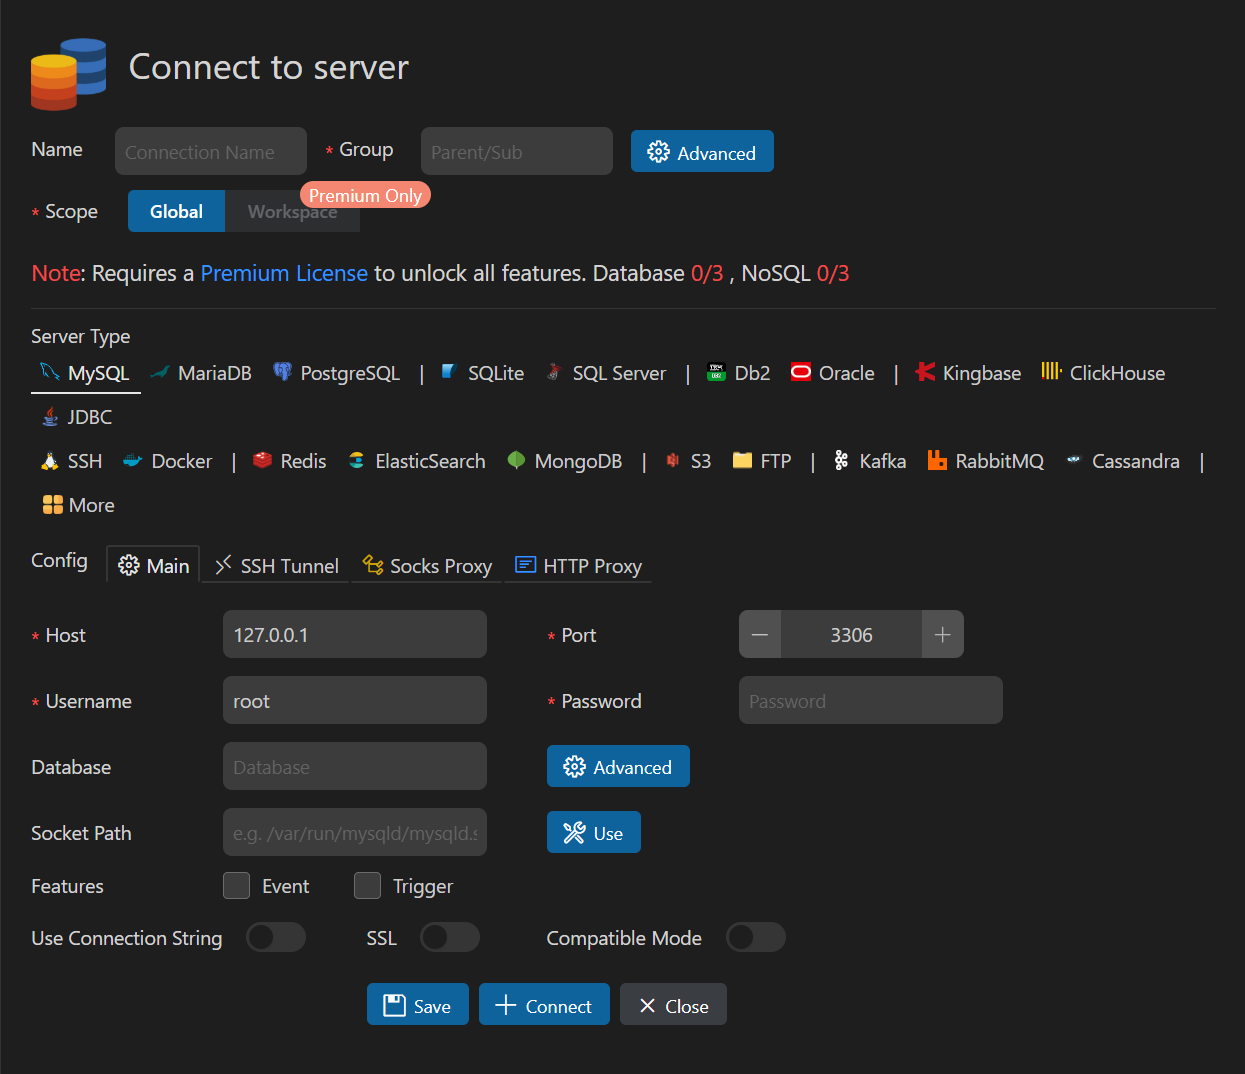Select the SQLite server type icon
1245x1074 pixels.
[x=449, y=372]
